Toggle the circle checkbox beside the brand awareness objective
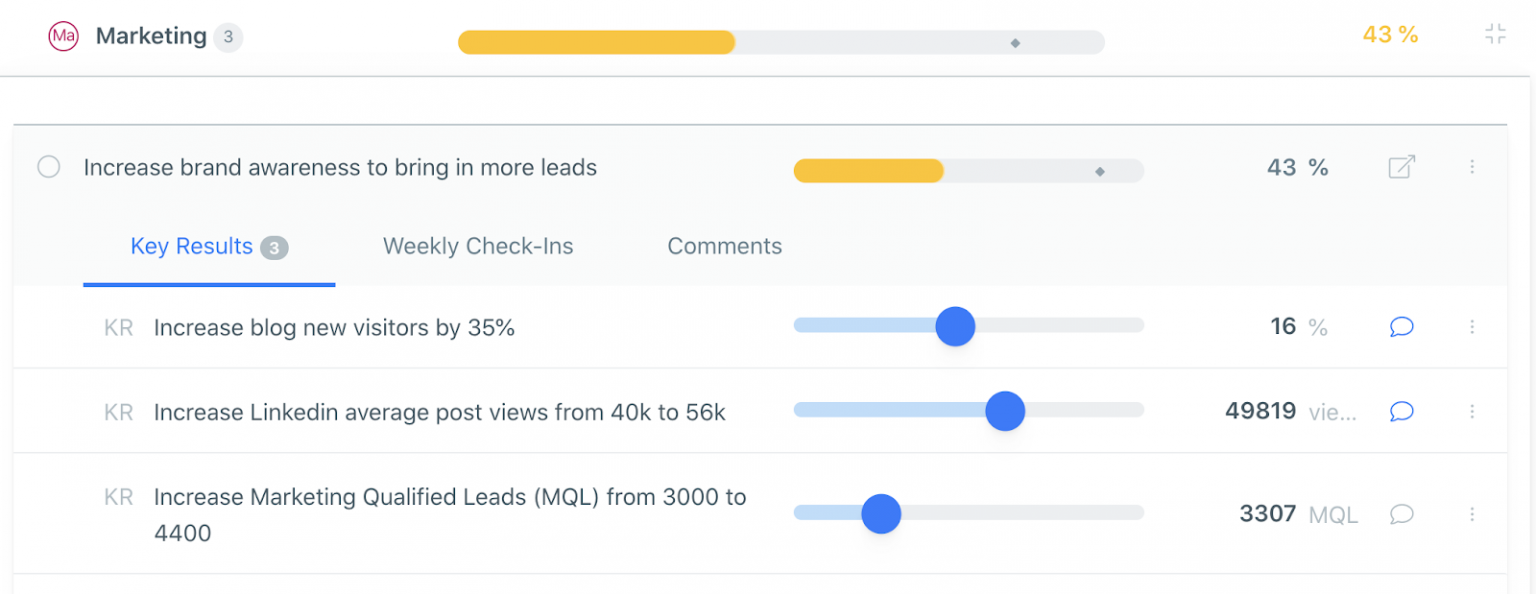 point(48,167)
